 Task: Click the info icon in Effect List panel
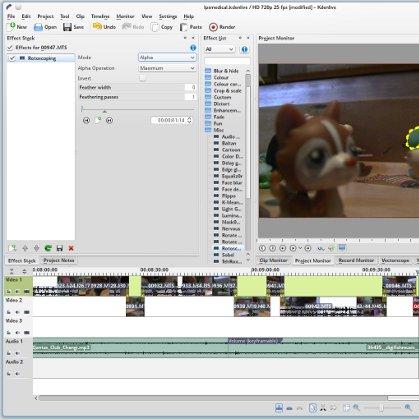point(244,49)
